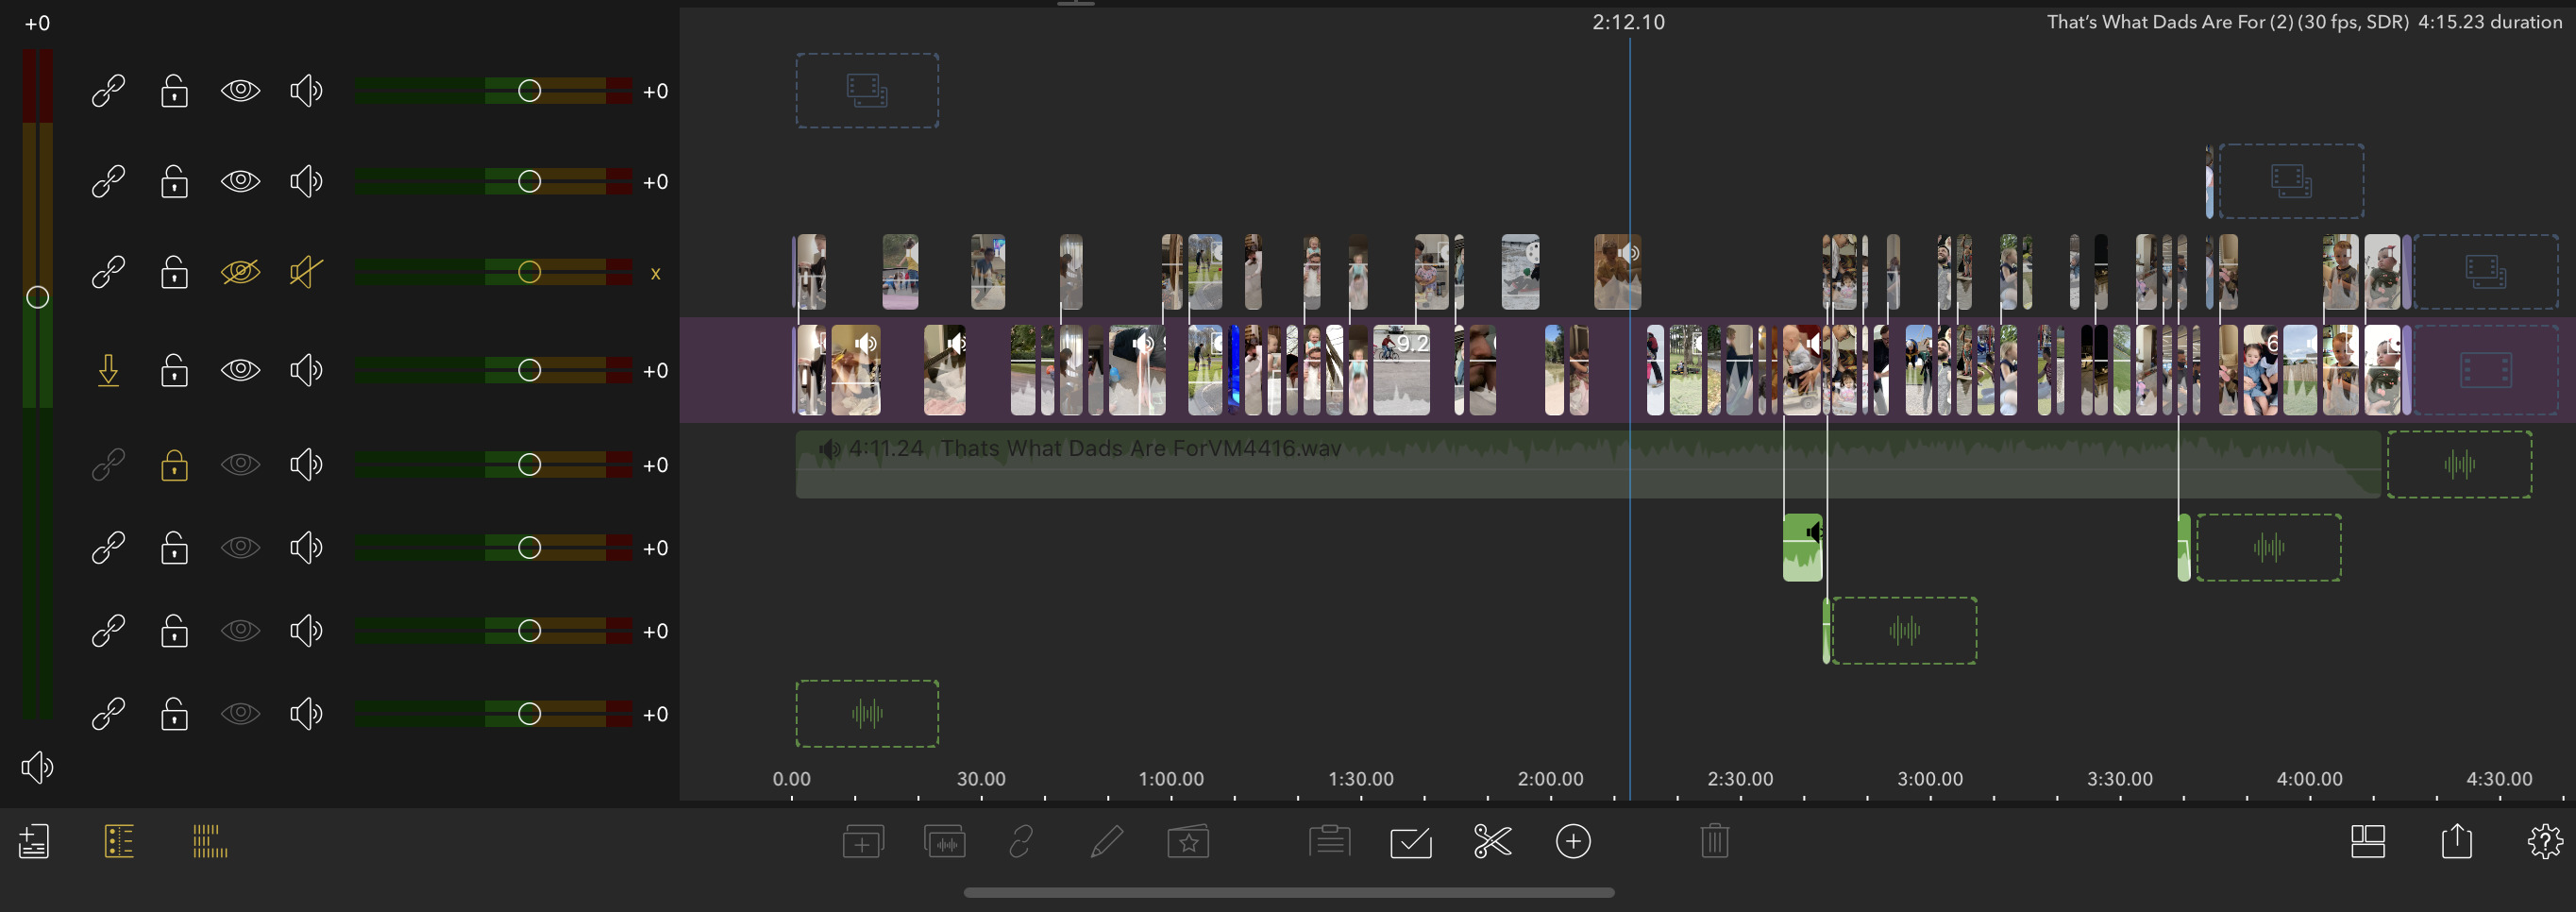Mute the fifth track's speaker
The height and width of the screenshot is (912, 2576).
click(306, 465)
